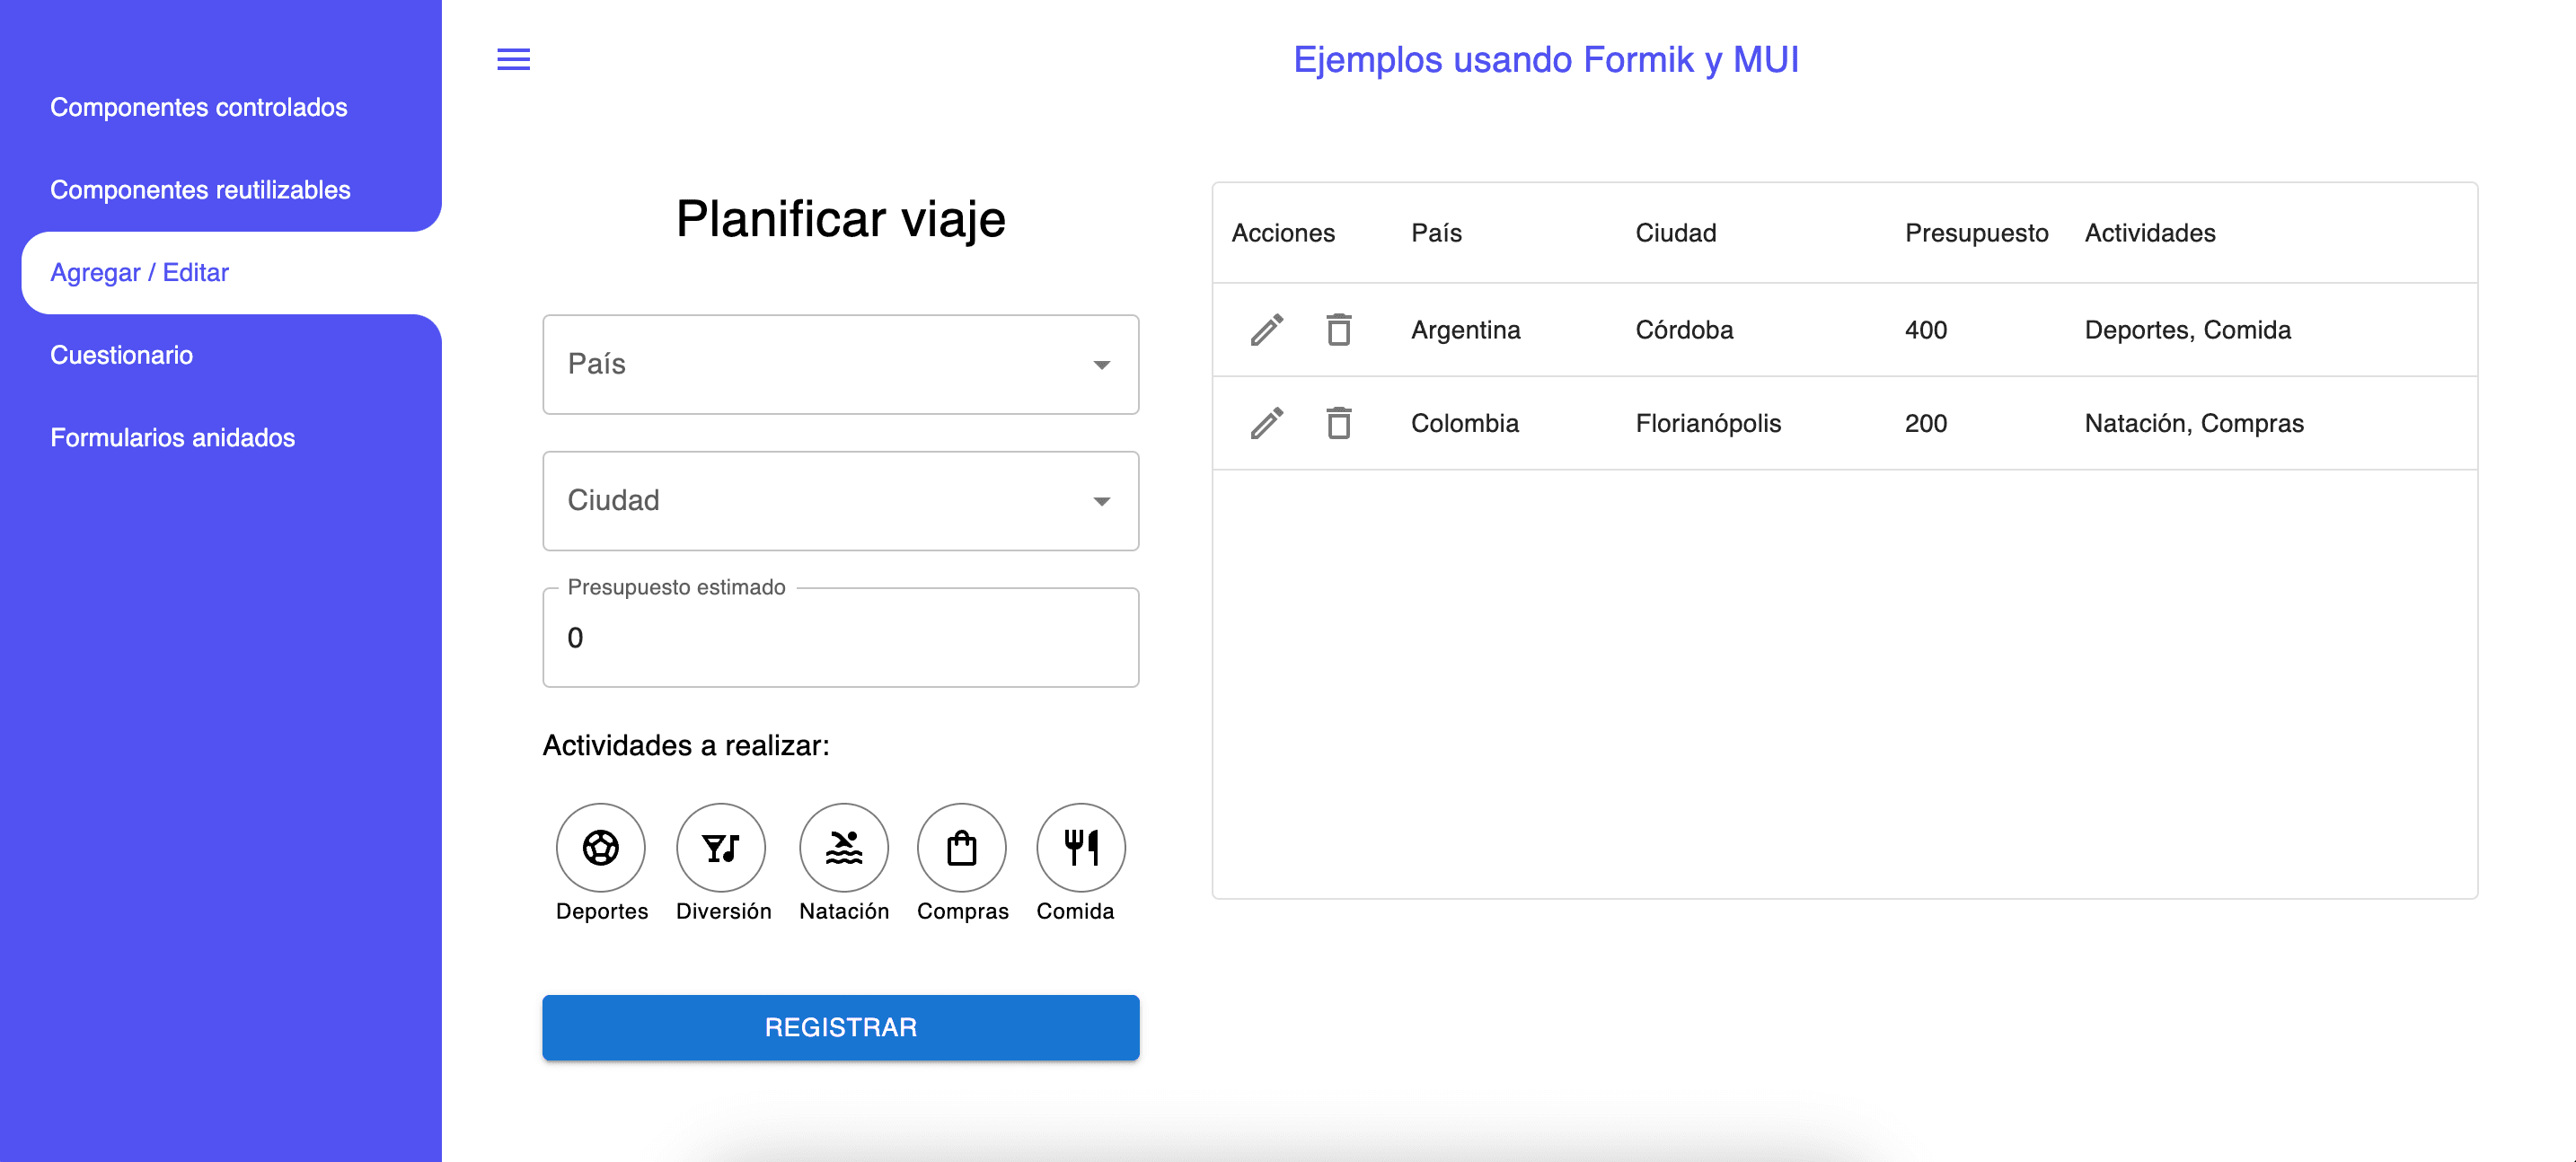Edit the Colombia row with pencil icon
The height and width of the screenshot is (1162, 2576).
tap(1267, 423)
